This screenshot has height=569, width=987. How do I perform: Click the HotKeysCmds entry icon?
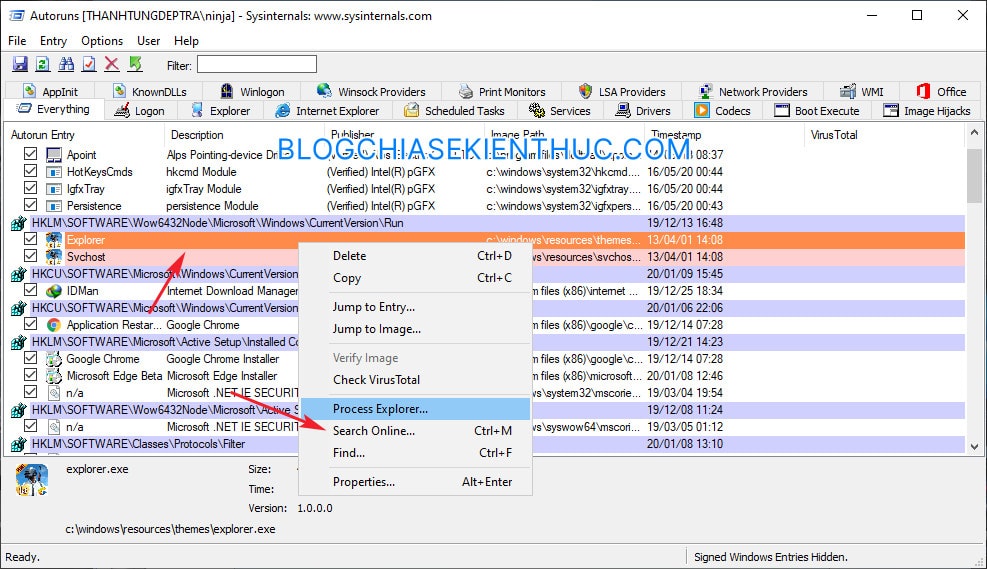tap(54, 172)
